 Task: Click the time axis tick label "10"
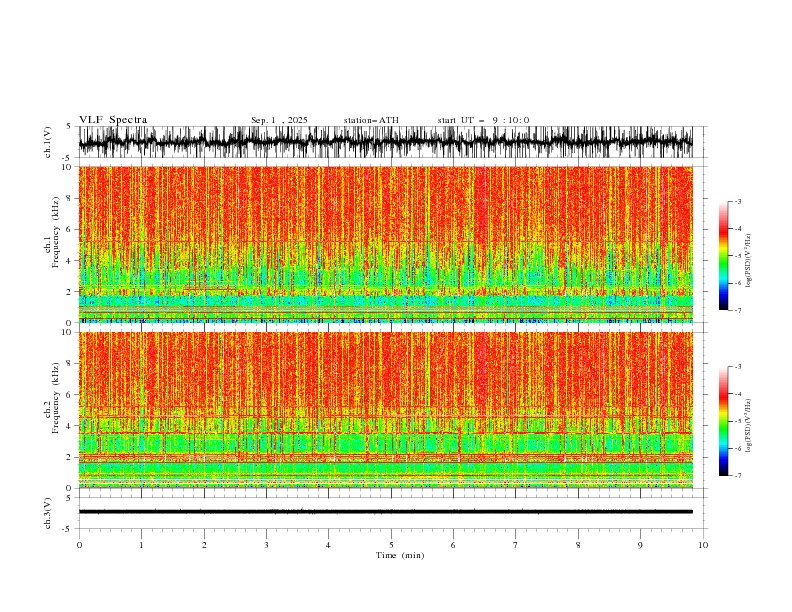coord(703,545)
